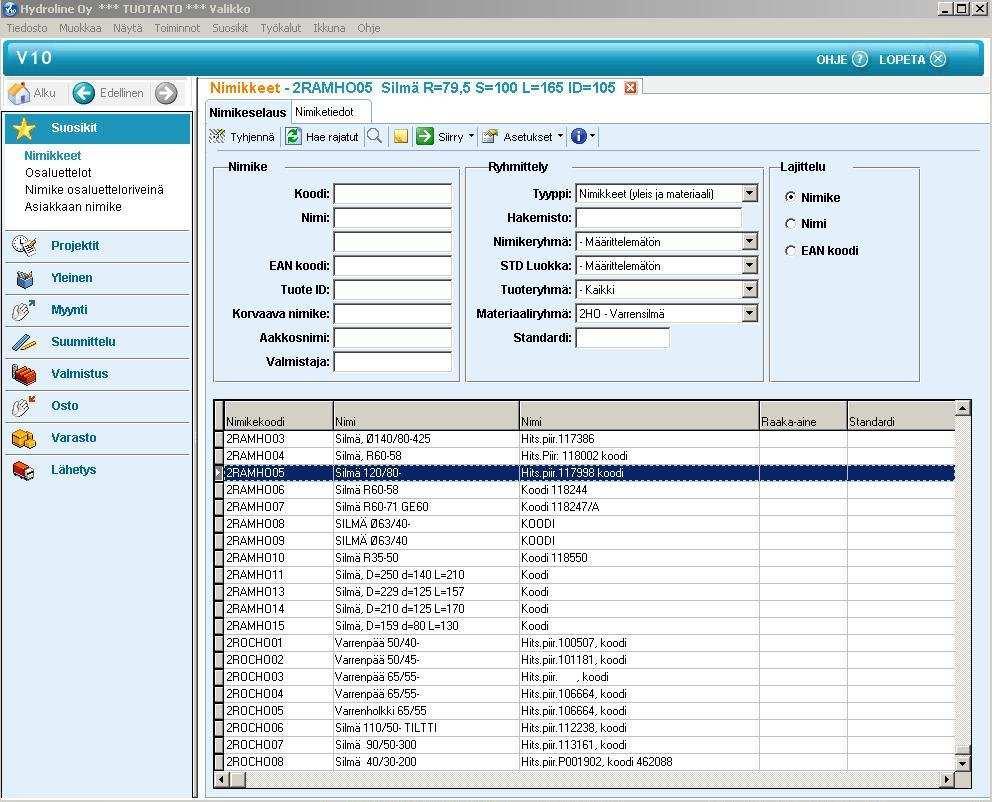This screenshot has height=802, width=992.
Task: Open the Osaluettelot link
Action: pyautogui.click(x=58, y=173)
